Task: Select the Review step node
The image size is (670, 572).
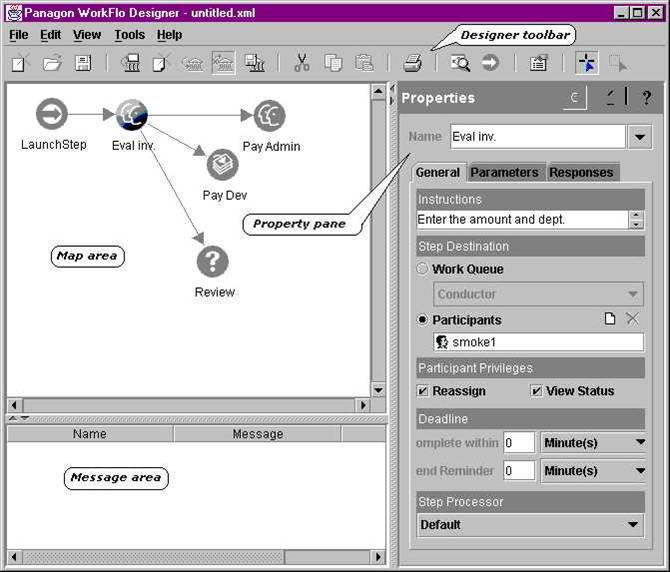Action: (x=212, y=262)
